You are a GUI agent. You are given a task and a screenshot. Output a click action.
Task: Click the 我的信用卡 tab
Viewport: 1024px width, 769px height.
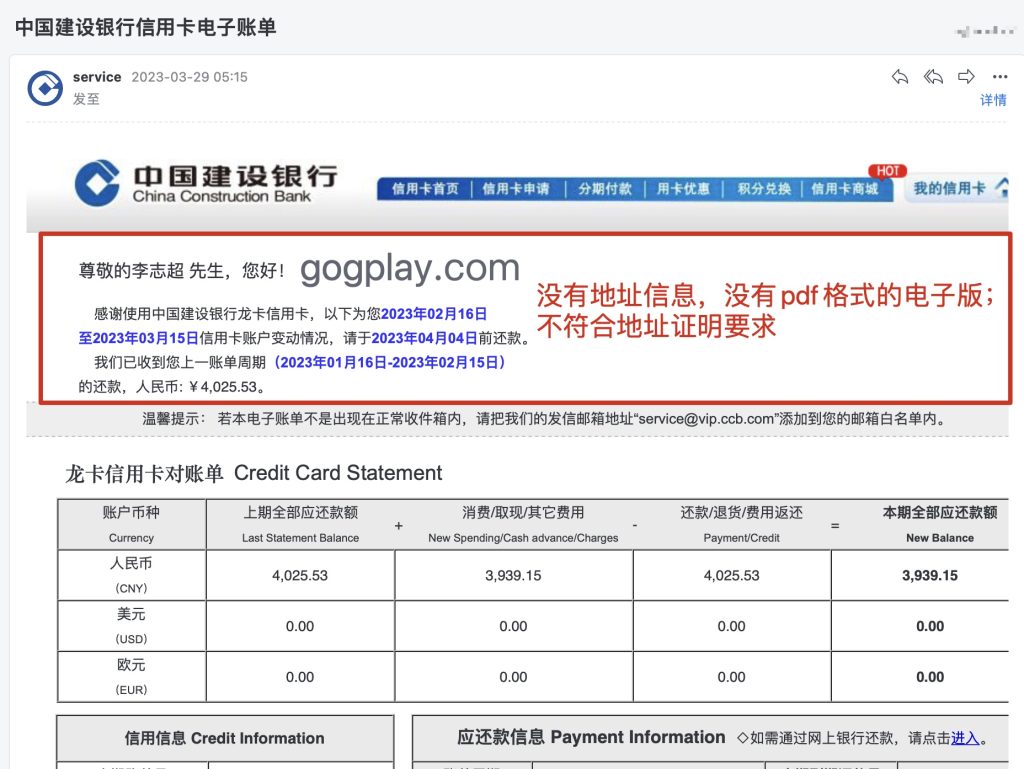tap(949, 188)
